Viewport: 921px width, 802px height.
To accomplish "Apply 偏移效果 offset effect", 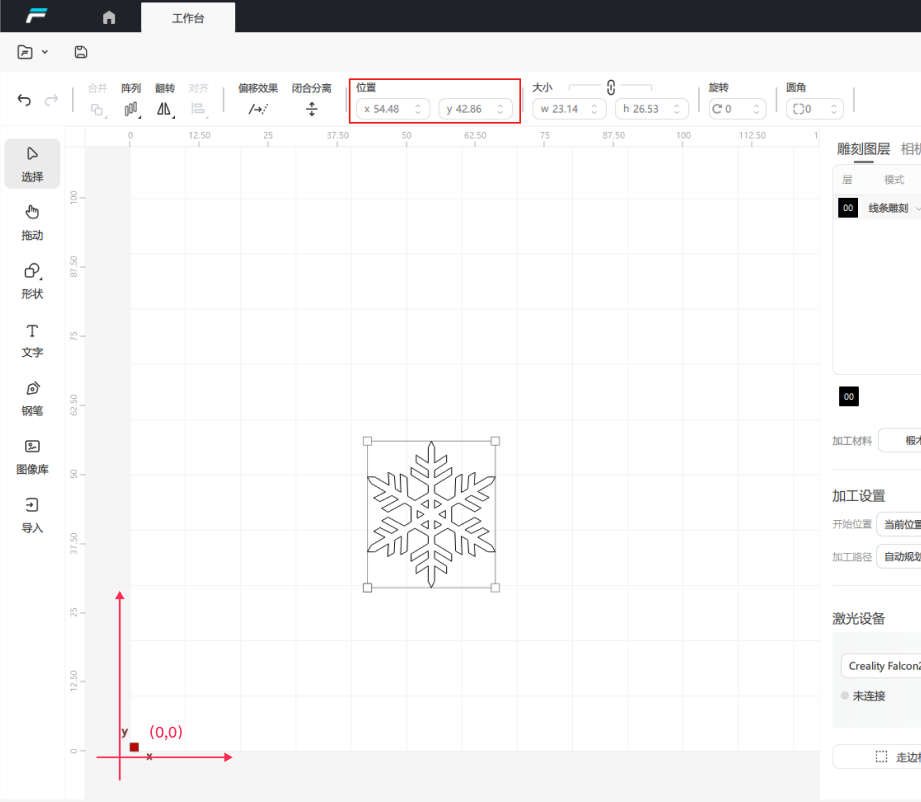I will [x=258, y=108].
